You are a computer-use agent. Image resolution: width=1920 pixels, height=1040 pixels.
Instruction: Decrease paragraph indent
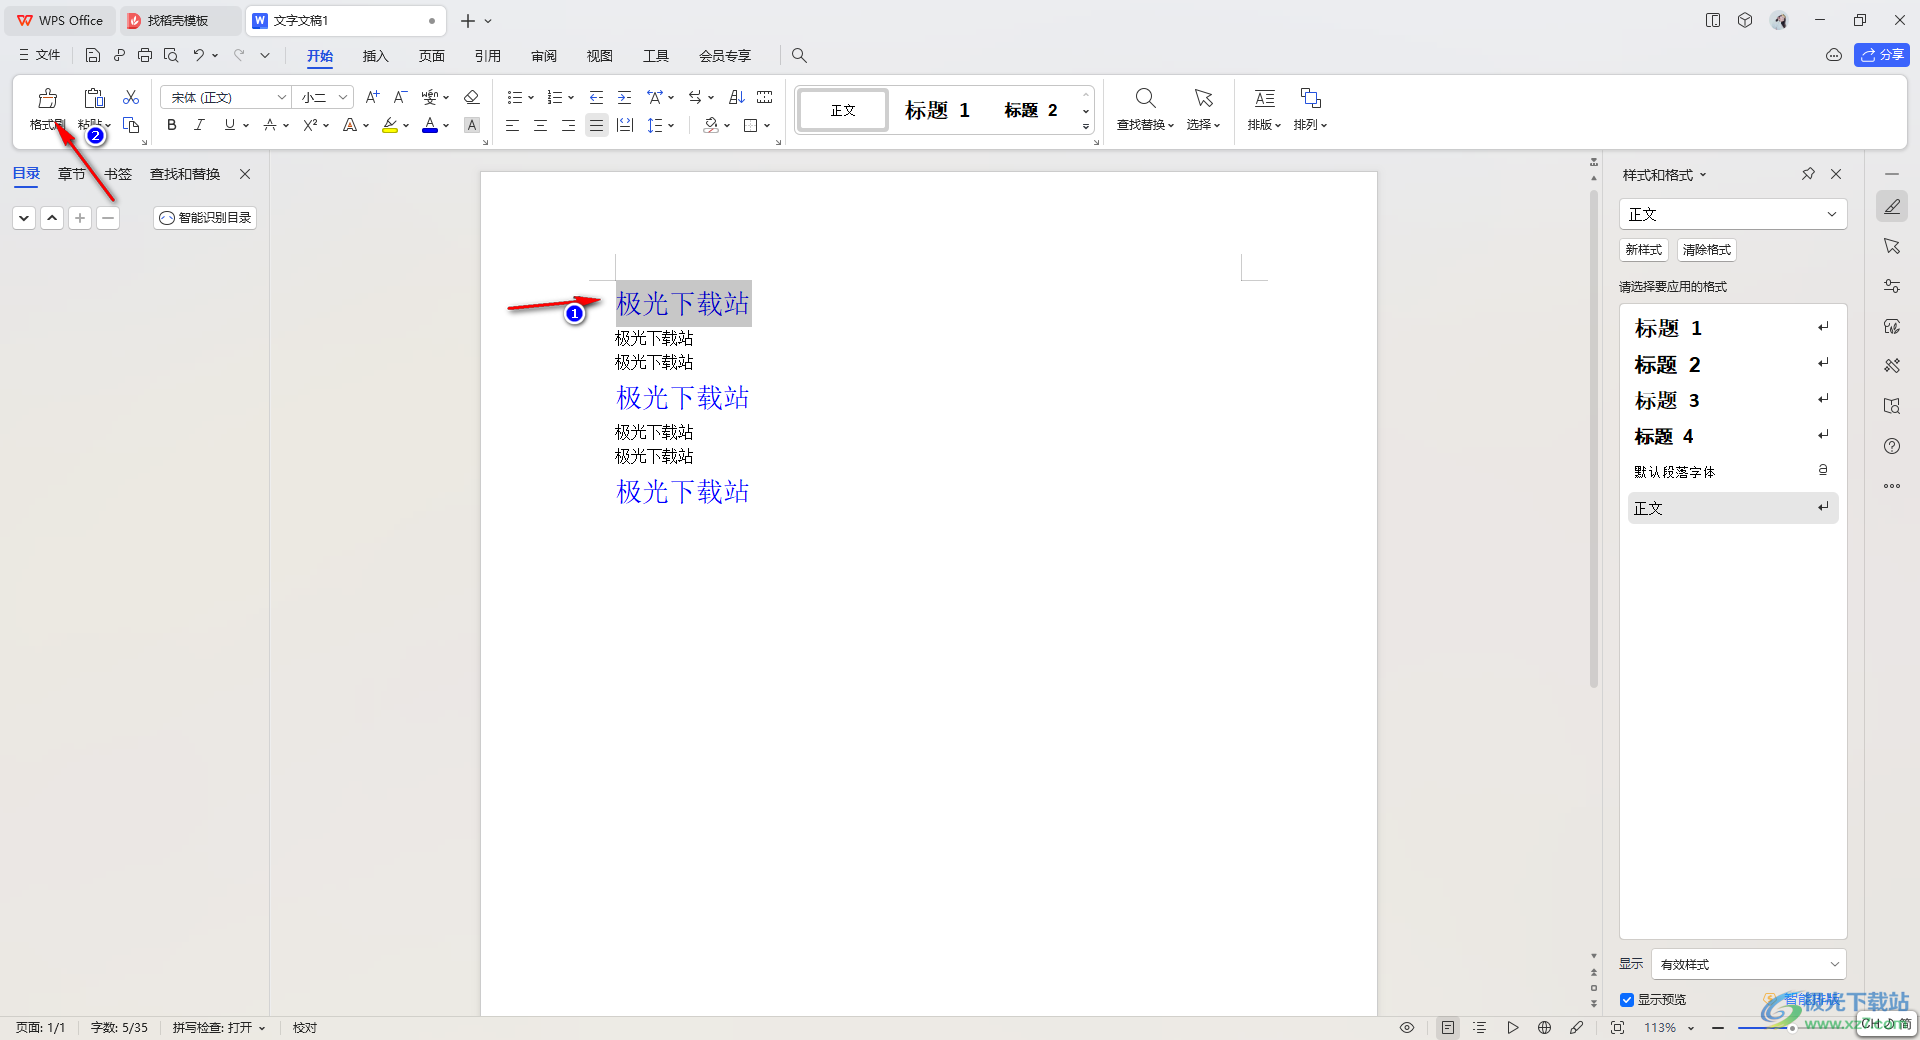click(596, 97)
